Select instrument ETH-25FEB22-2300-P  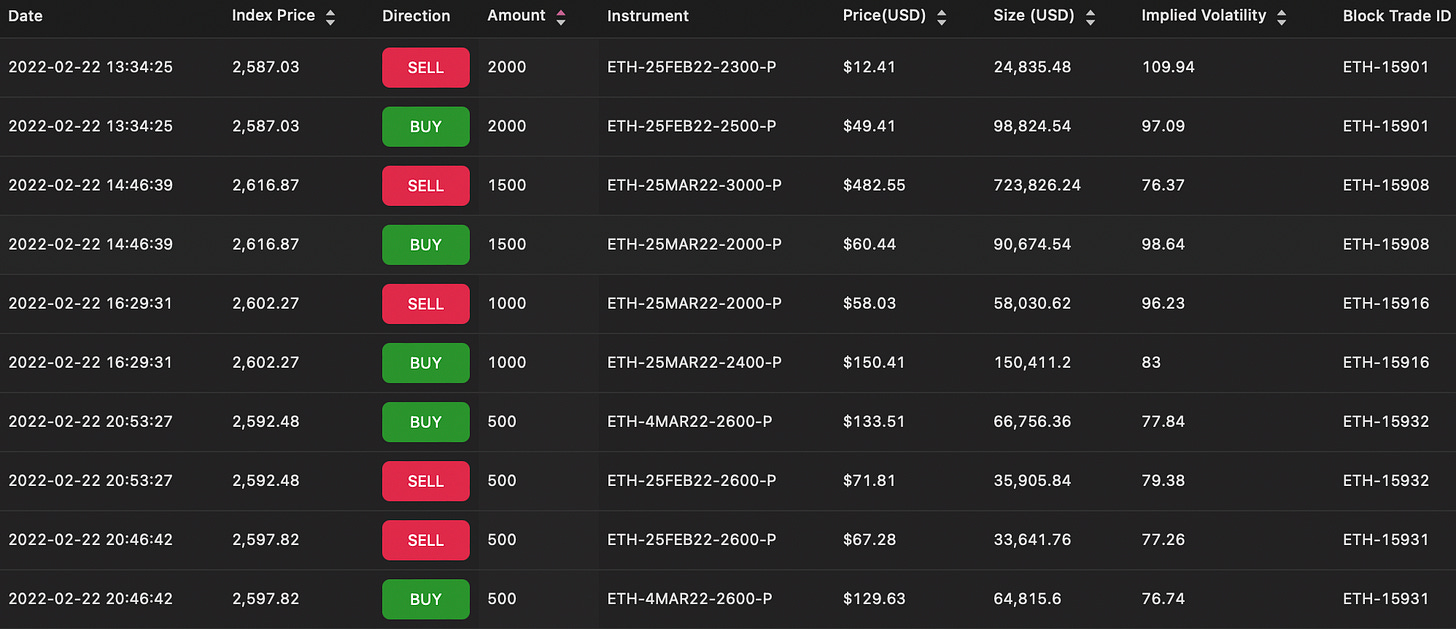(692, 67)
